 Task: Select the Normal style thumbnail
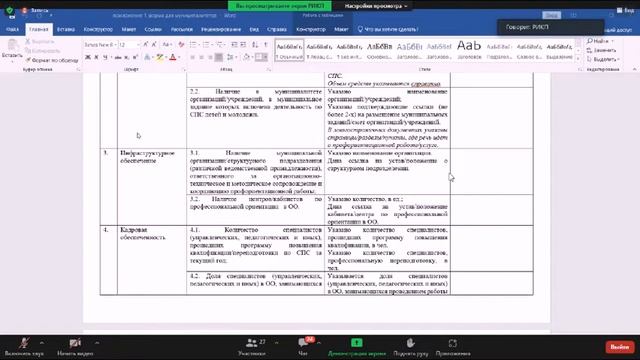tap(289, 50)
